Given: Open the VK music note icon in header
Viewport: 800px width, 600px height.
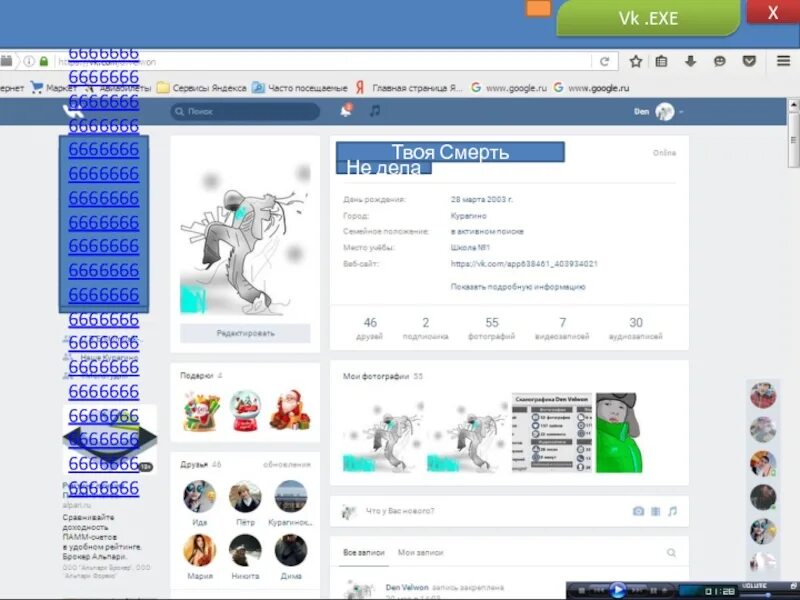Looking at the screenshot, I should pyautogui.click(x=375, y=111).
